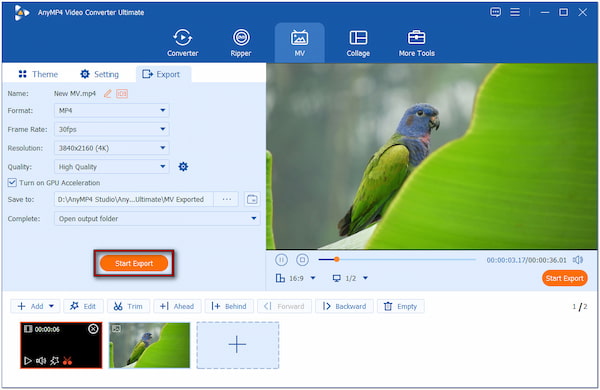This screenshot has width=600, height=390.
Task: Click the parrot video preview area
Action: (432, 157)
